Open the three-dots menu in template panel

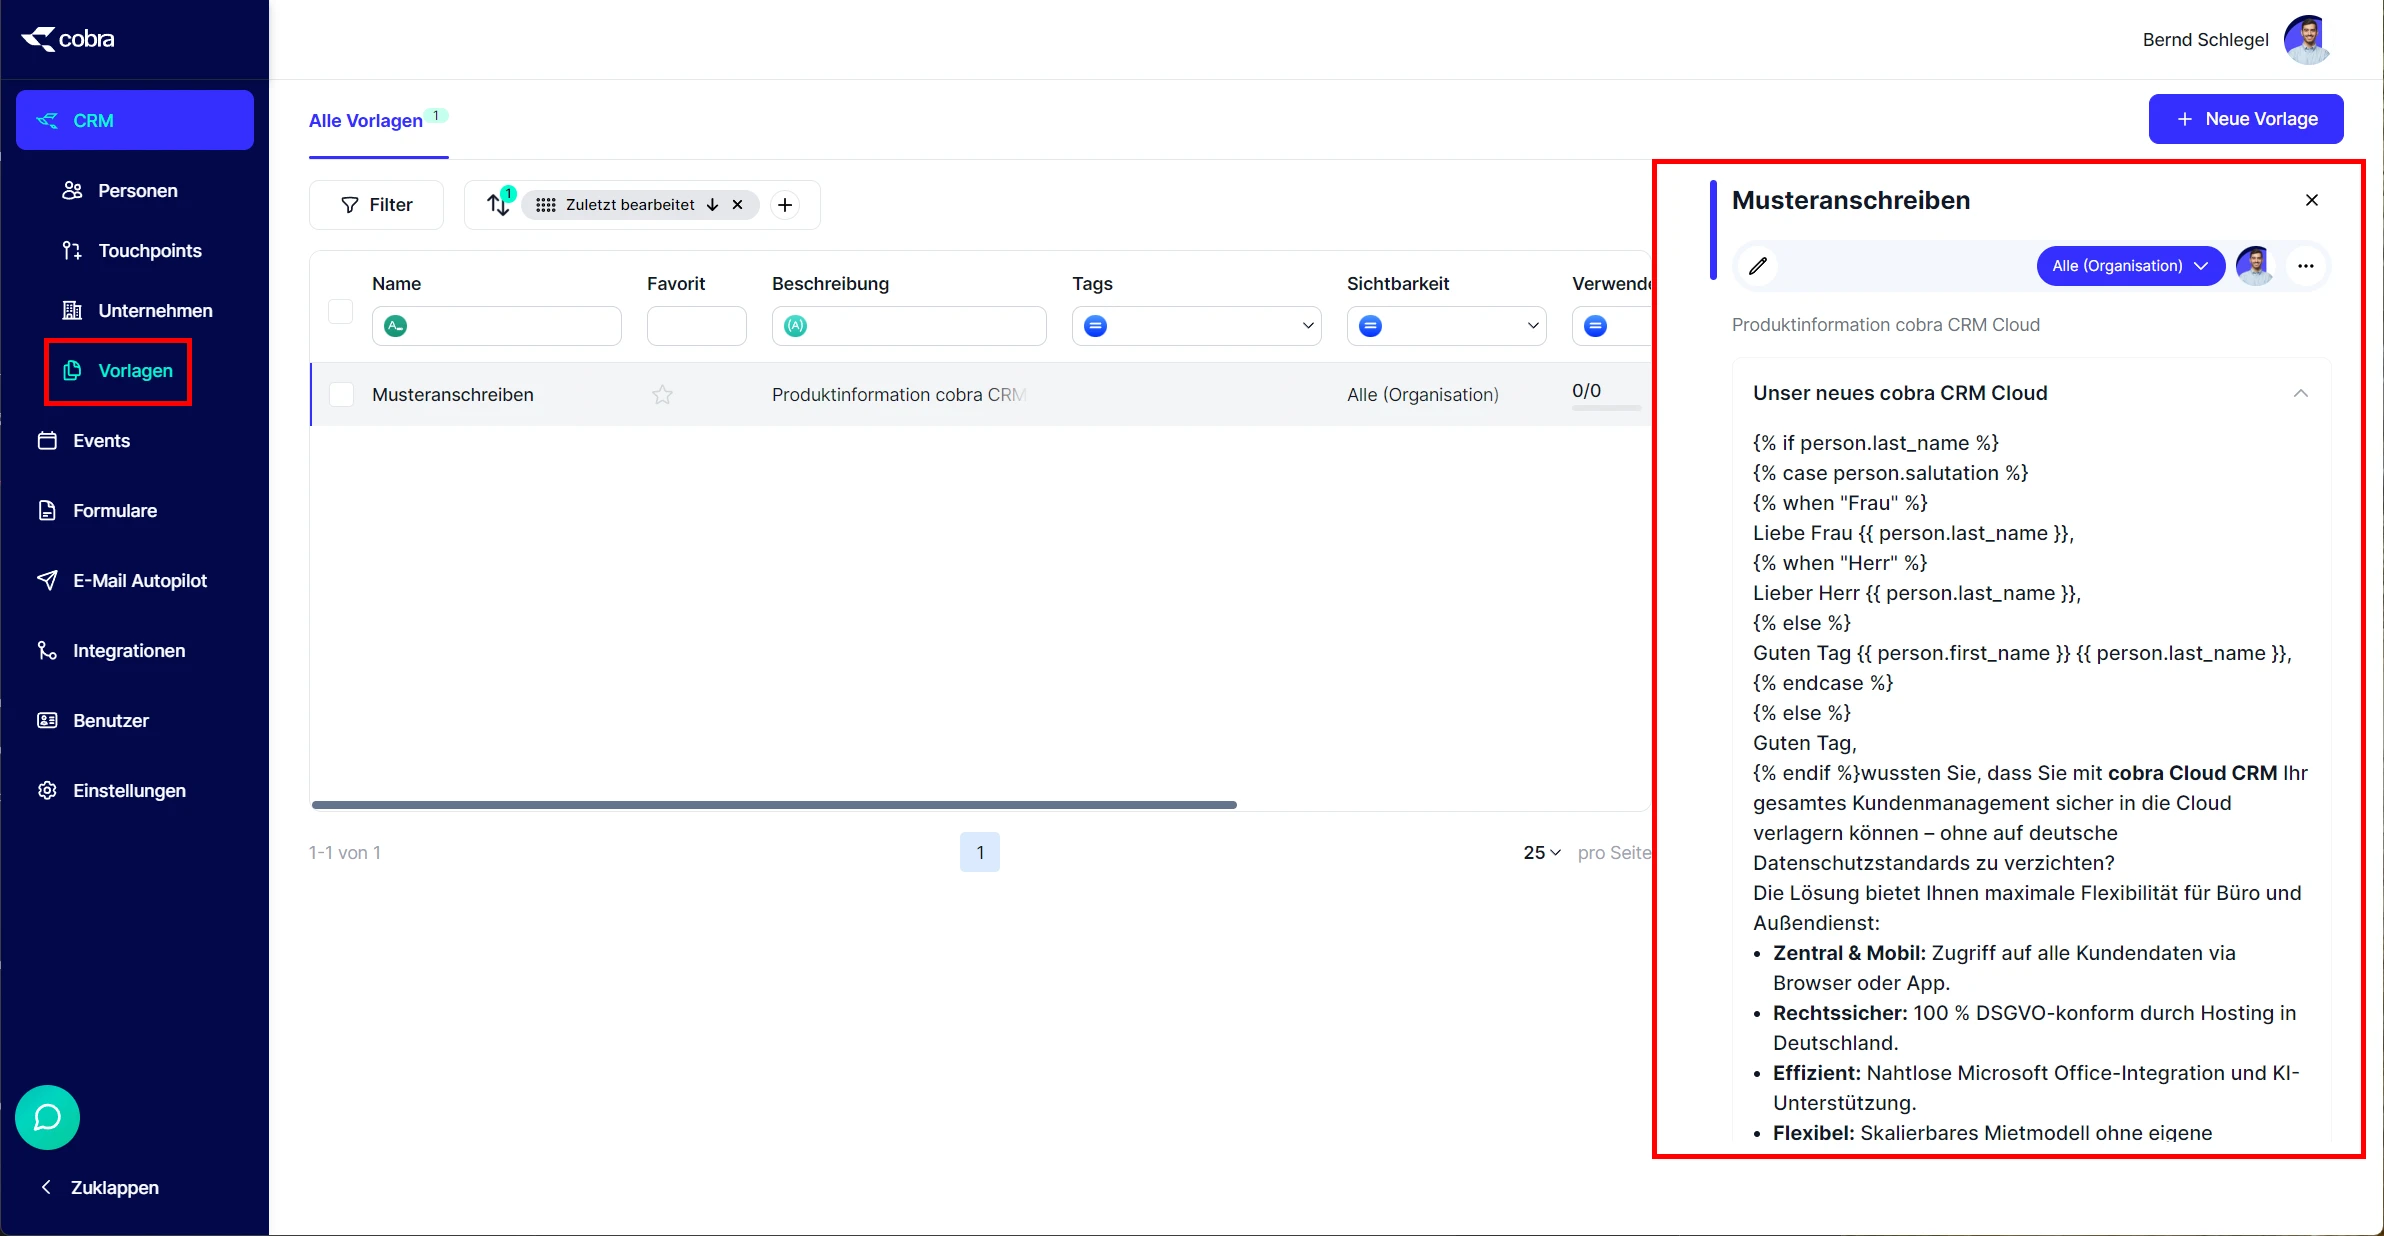(2306, 266)
